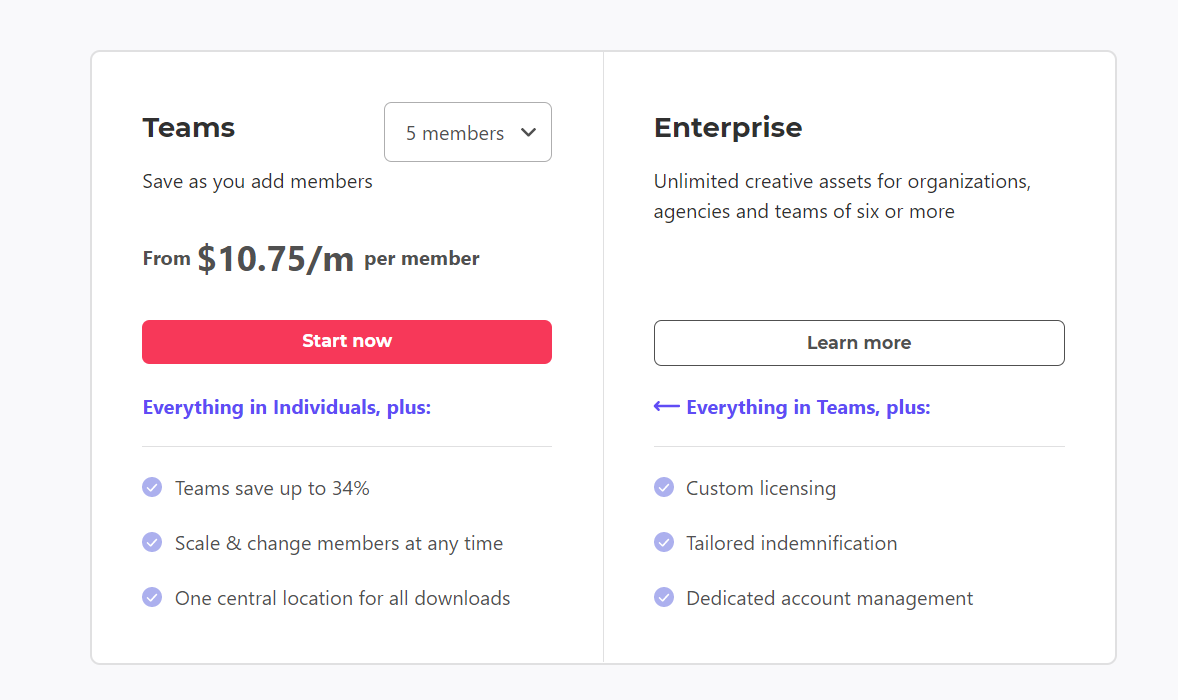Screen dimensions: 1178x700
Task: Click checkmark icon next to Custom licensing
Action: pos(663,487)
